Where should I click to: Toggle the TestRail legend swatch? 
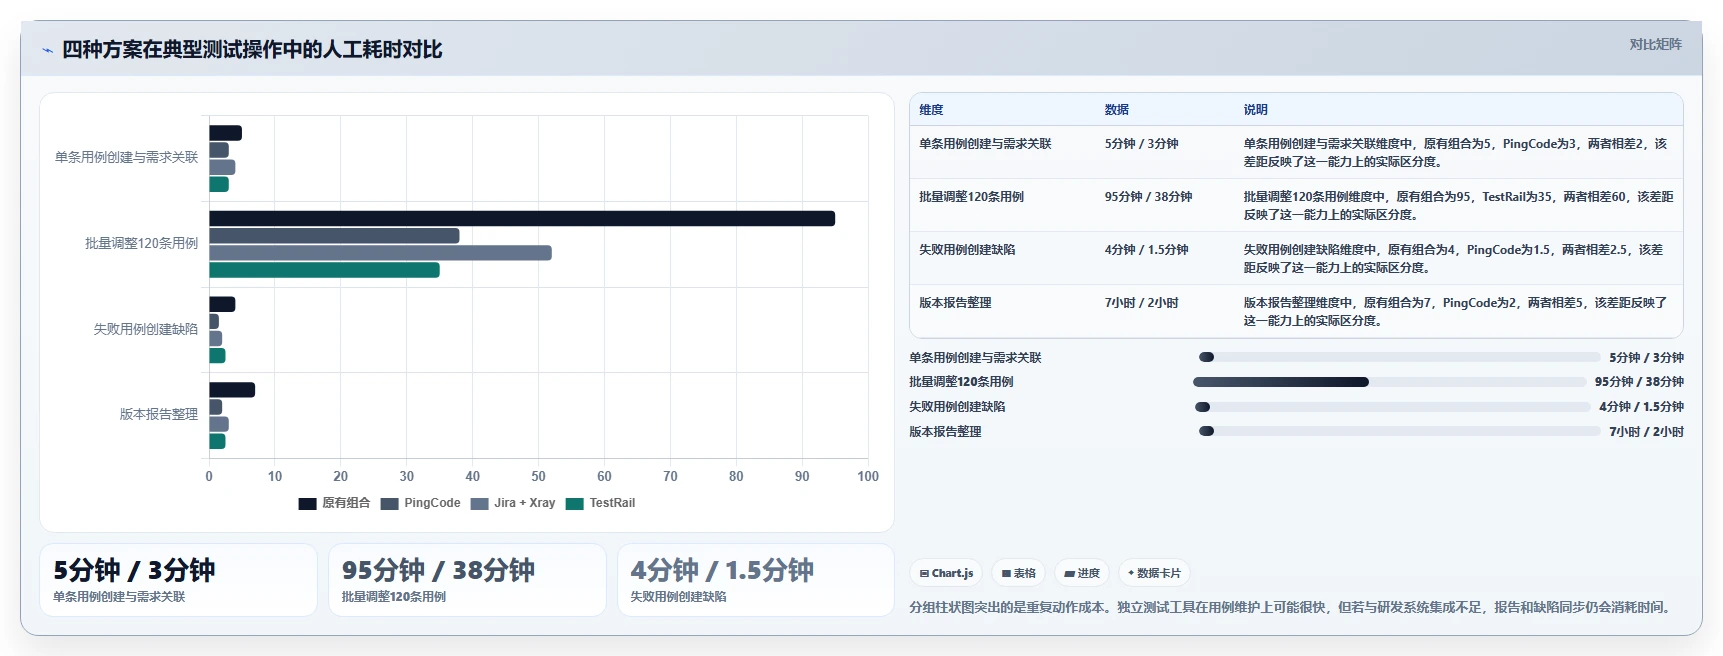574,504
